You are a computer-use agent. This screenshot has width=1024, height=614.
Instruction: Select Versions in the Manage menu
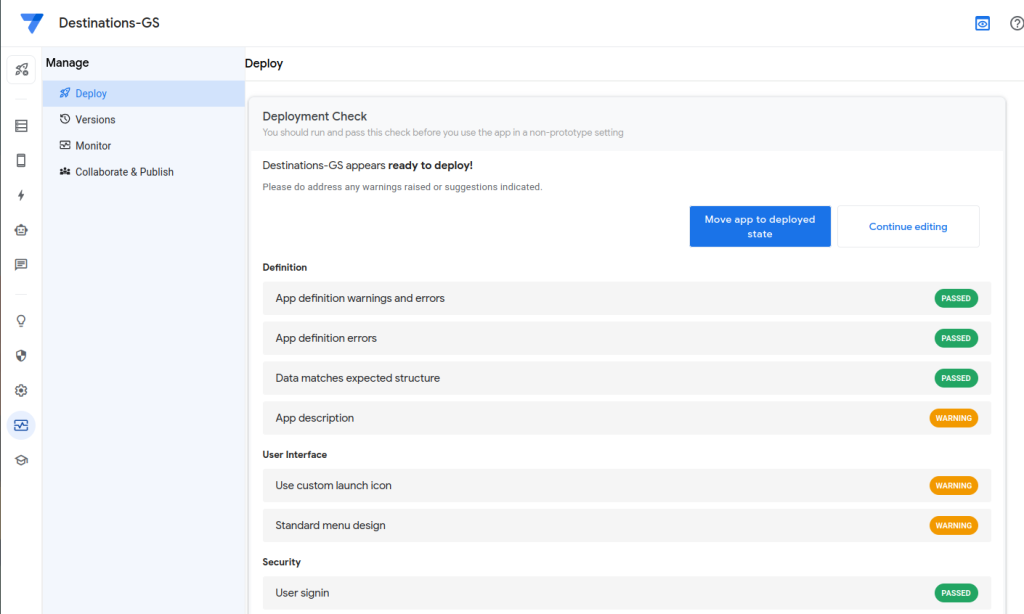pyautogui.click(x=144, y=120)
